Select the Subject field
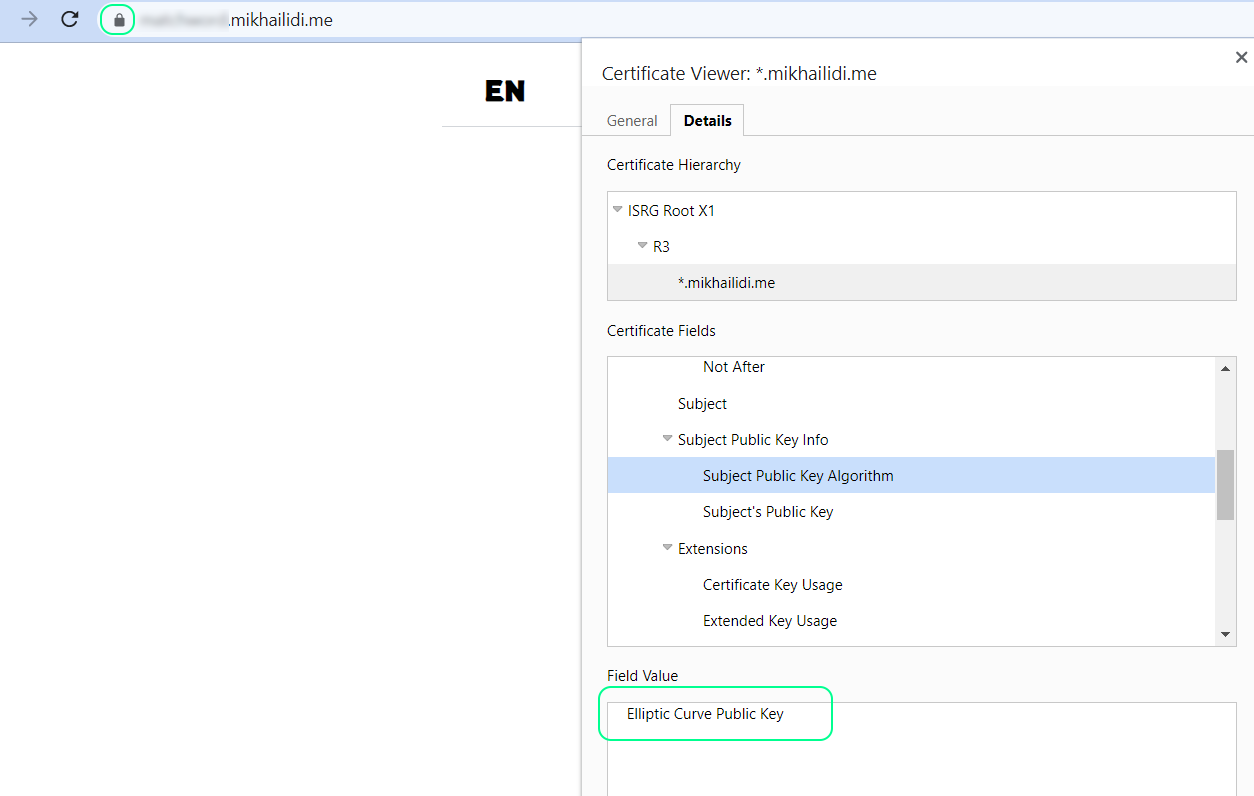 [x=702, y=404]
